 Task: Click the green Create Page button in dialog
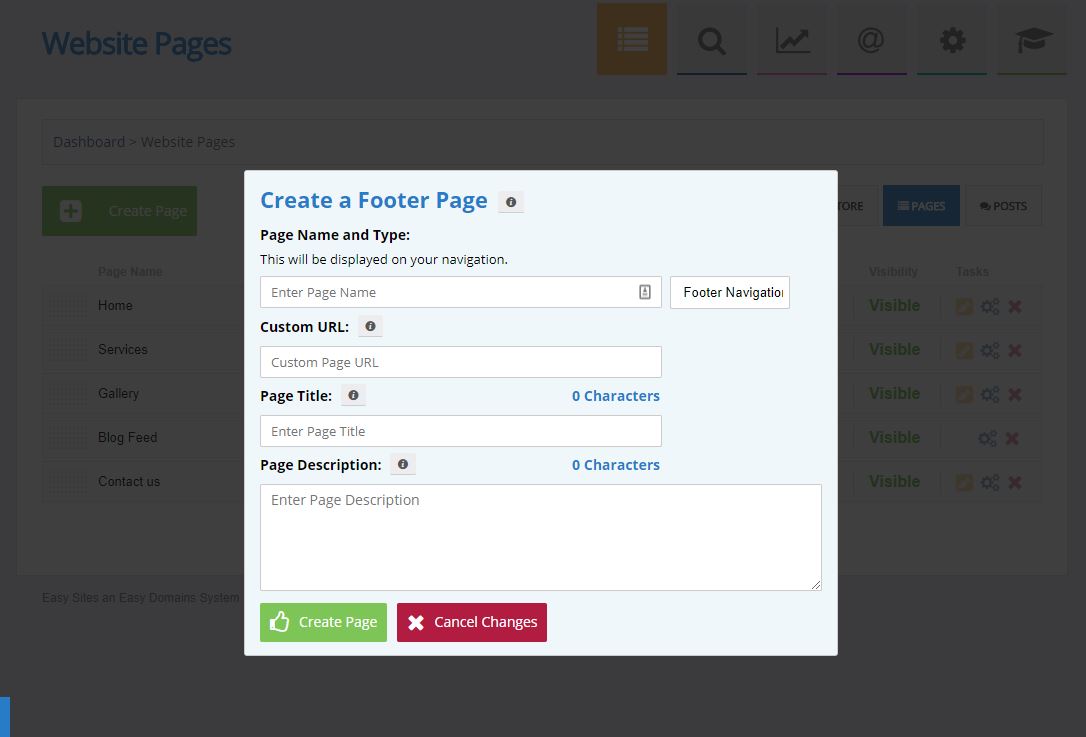click(x=323, y=622)
